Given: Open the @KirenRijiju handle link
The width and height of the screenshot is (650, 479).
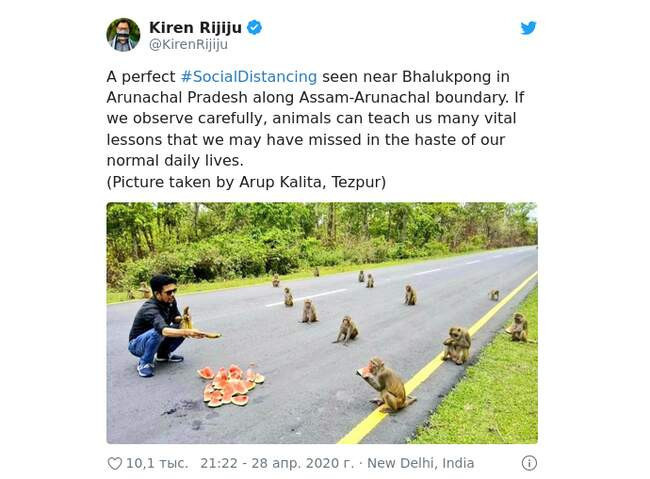Looking at the screenshot, I should [x=188, y=44].
